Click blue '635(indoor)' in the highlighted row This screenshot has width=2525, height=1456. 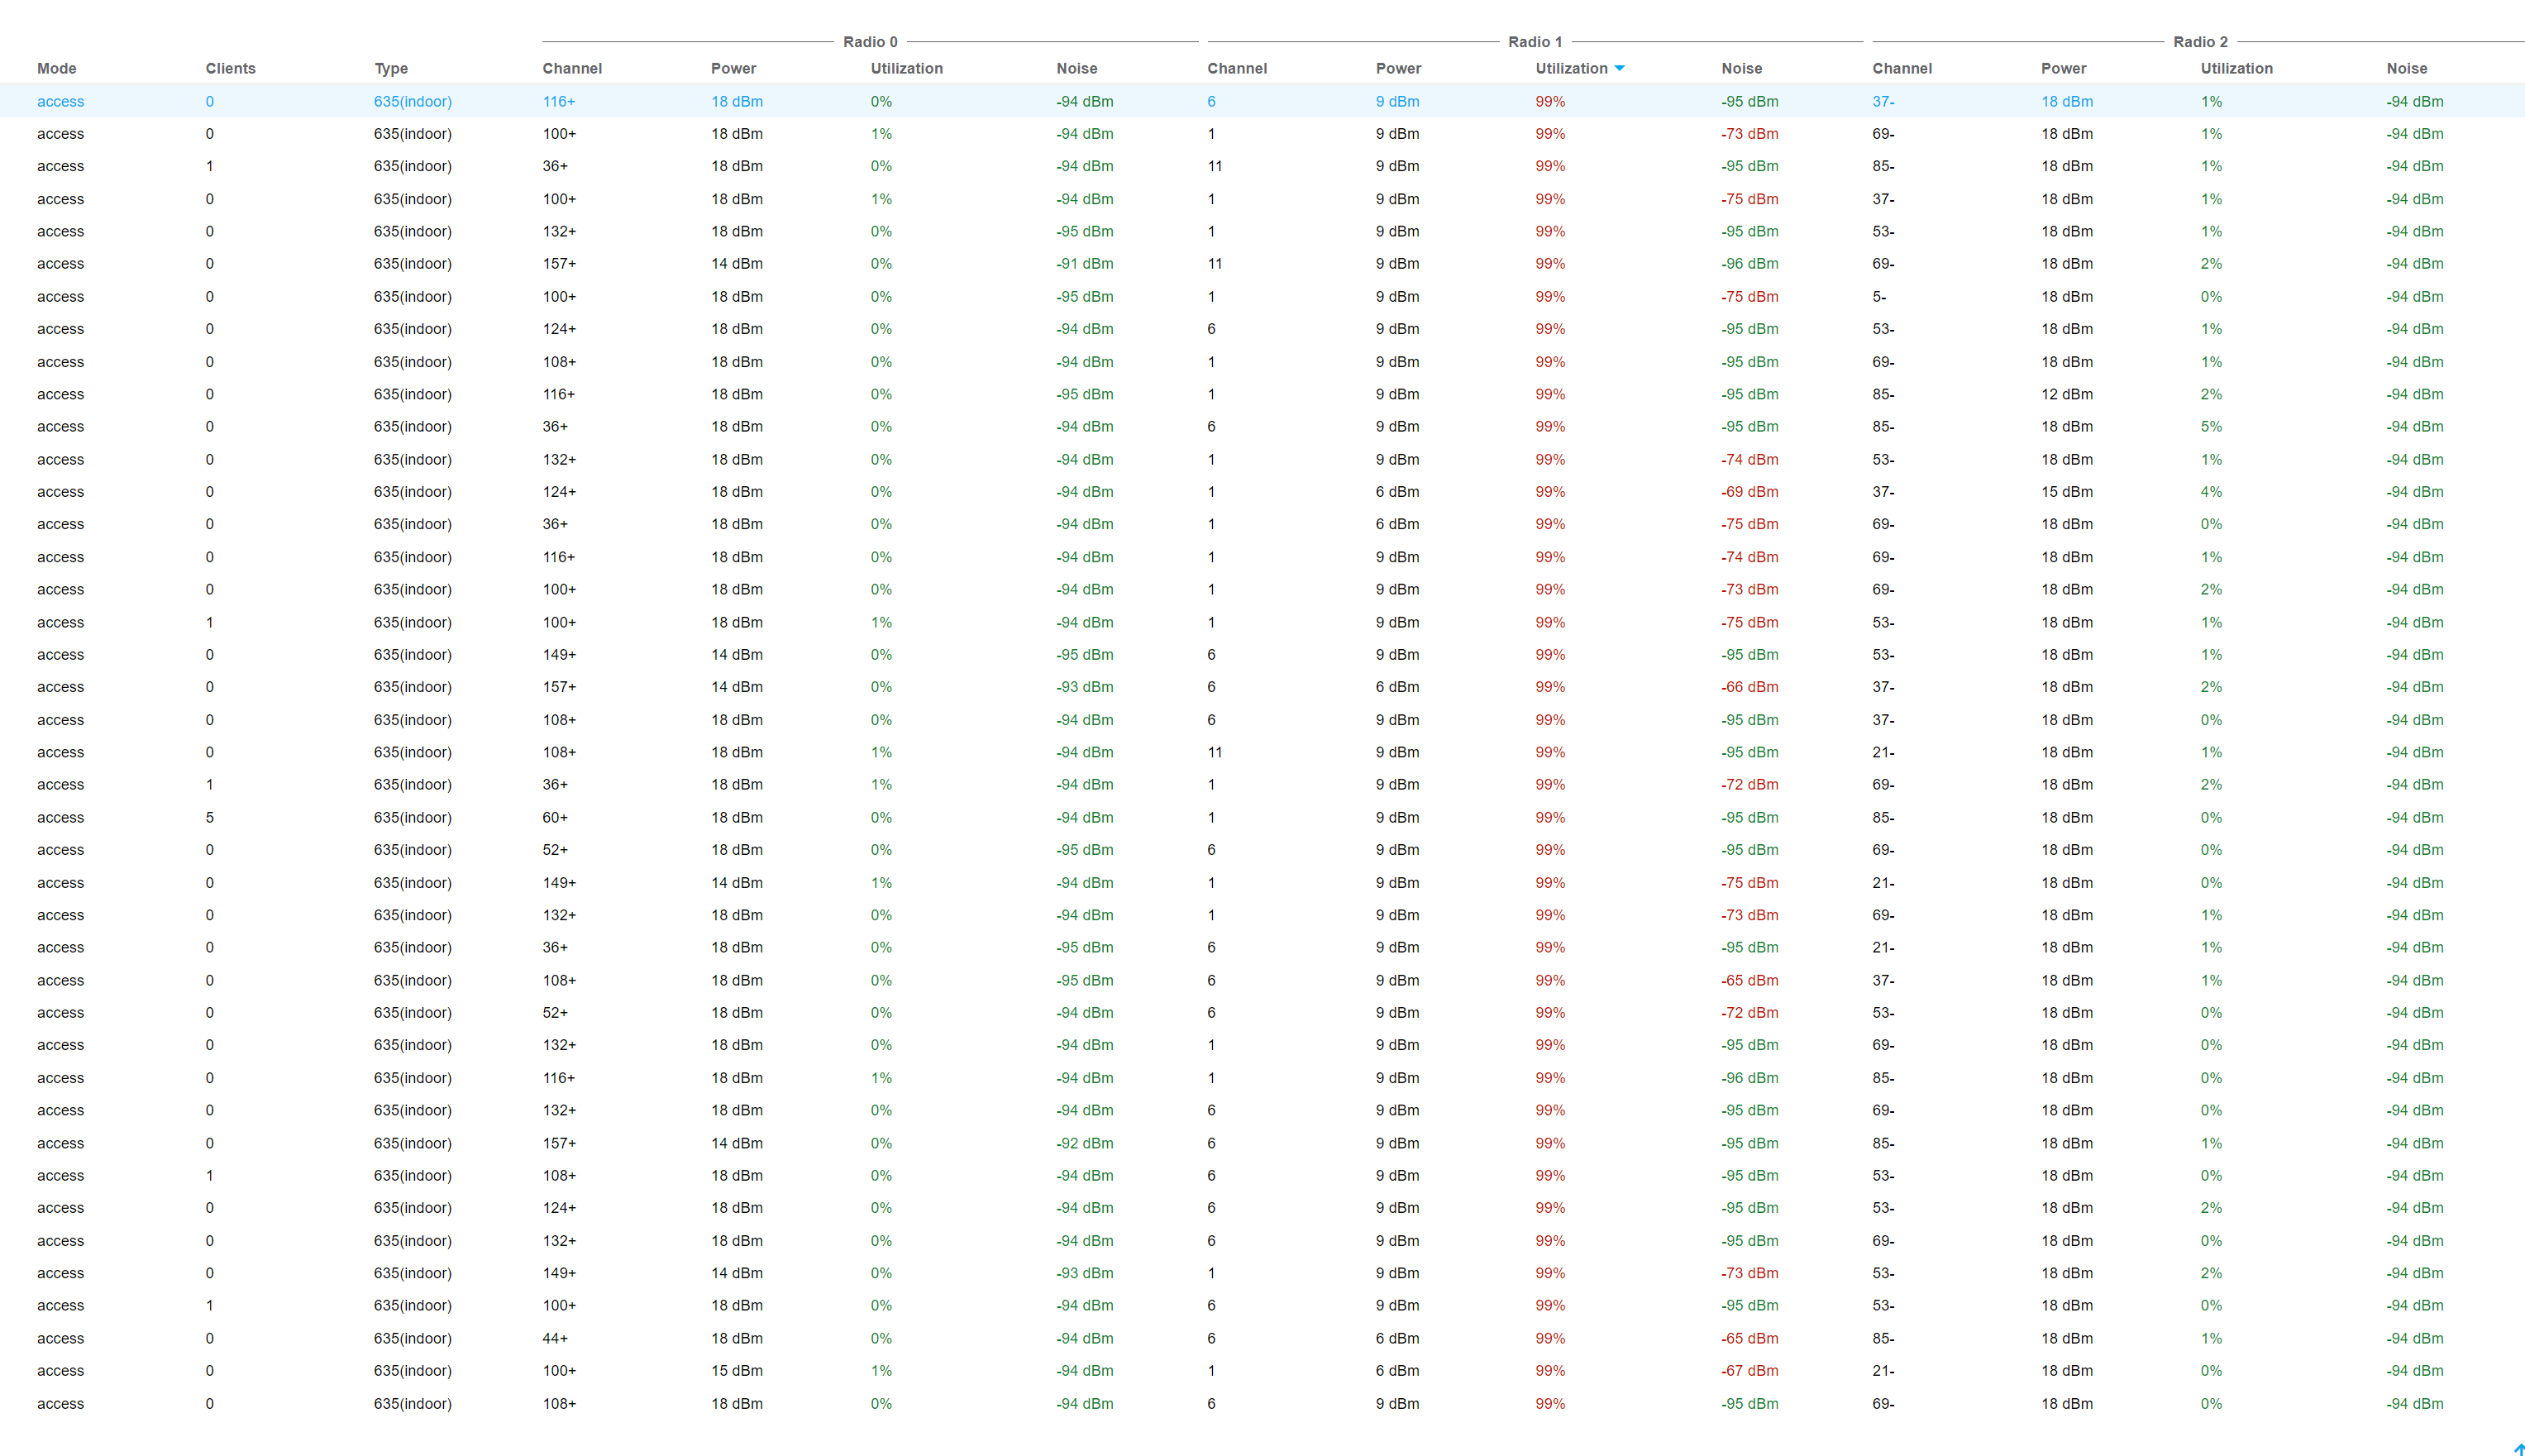click(413, 101)
